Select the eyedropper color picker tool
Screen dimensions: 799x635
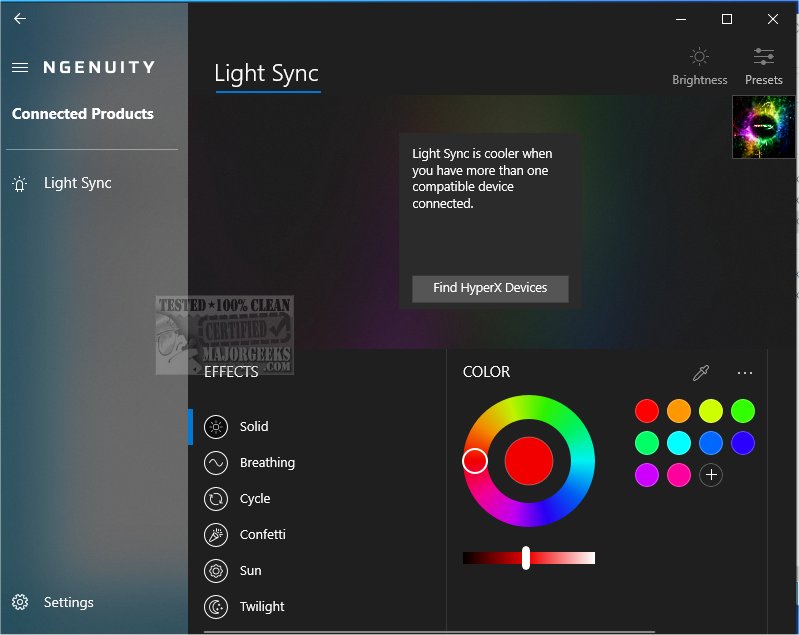point(701,373)
